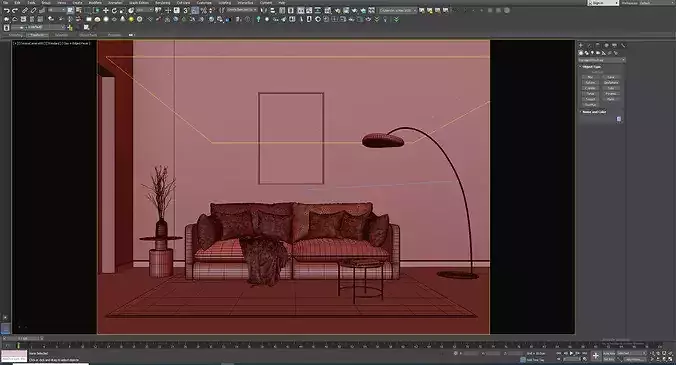The height and width of the screenshot is (365, 676).
Task: Collapse the Name and Color rollout
Action: 594,112
